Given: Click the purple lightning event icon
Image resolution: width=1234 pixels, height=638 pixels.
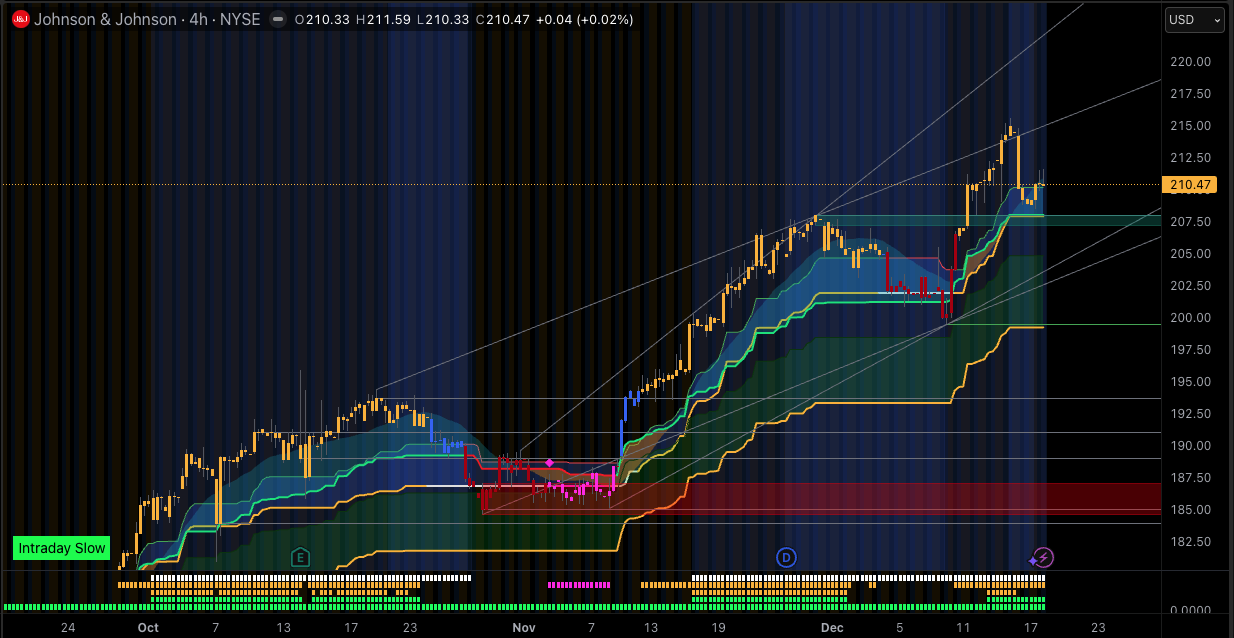Looking at the screenshot, I should pyautogui.click(x=1042, y=557).
